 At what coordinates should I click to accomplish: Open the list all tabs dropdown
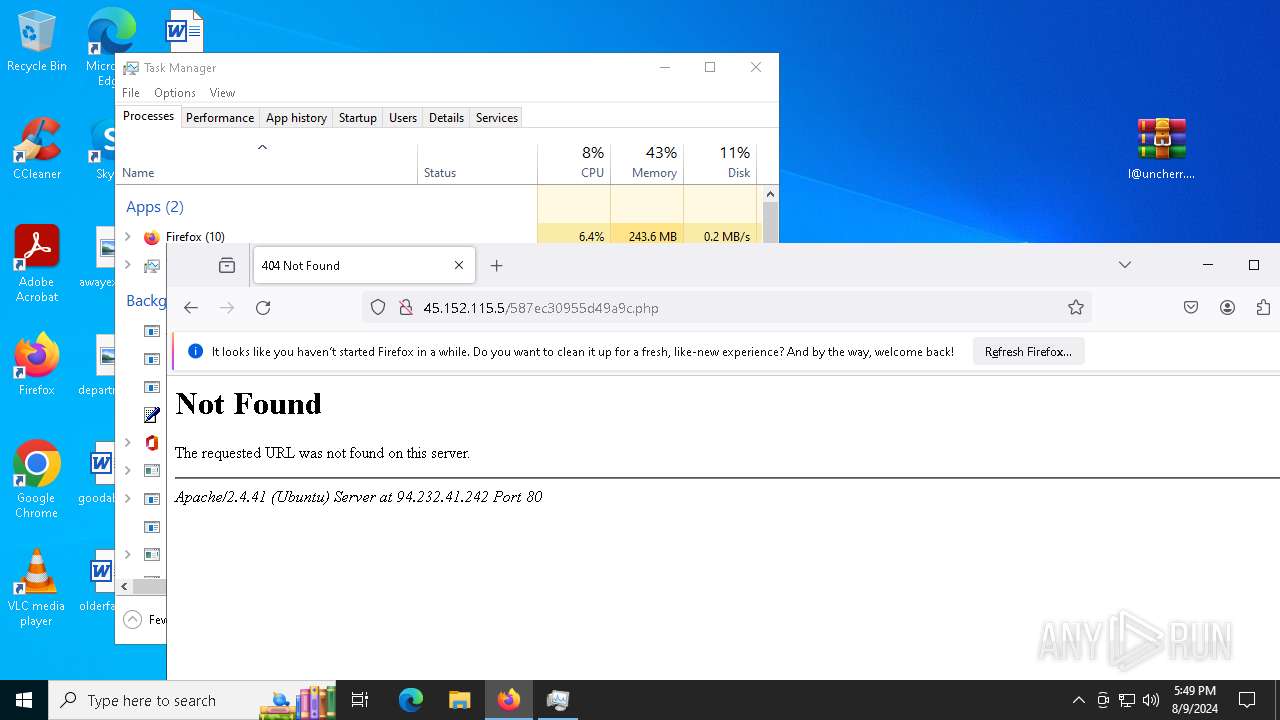click(x=1125, y=265)
